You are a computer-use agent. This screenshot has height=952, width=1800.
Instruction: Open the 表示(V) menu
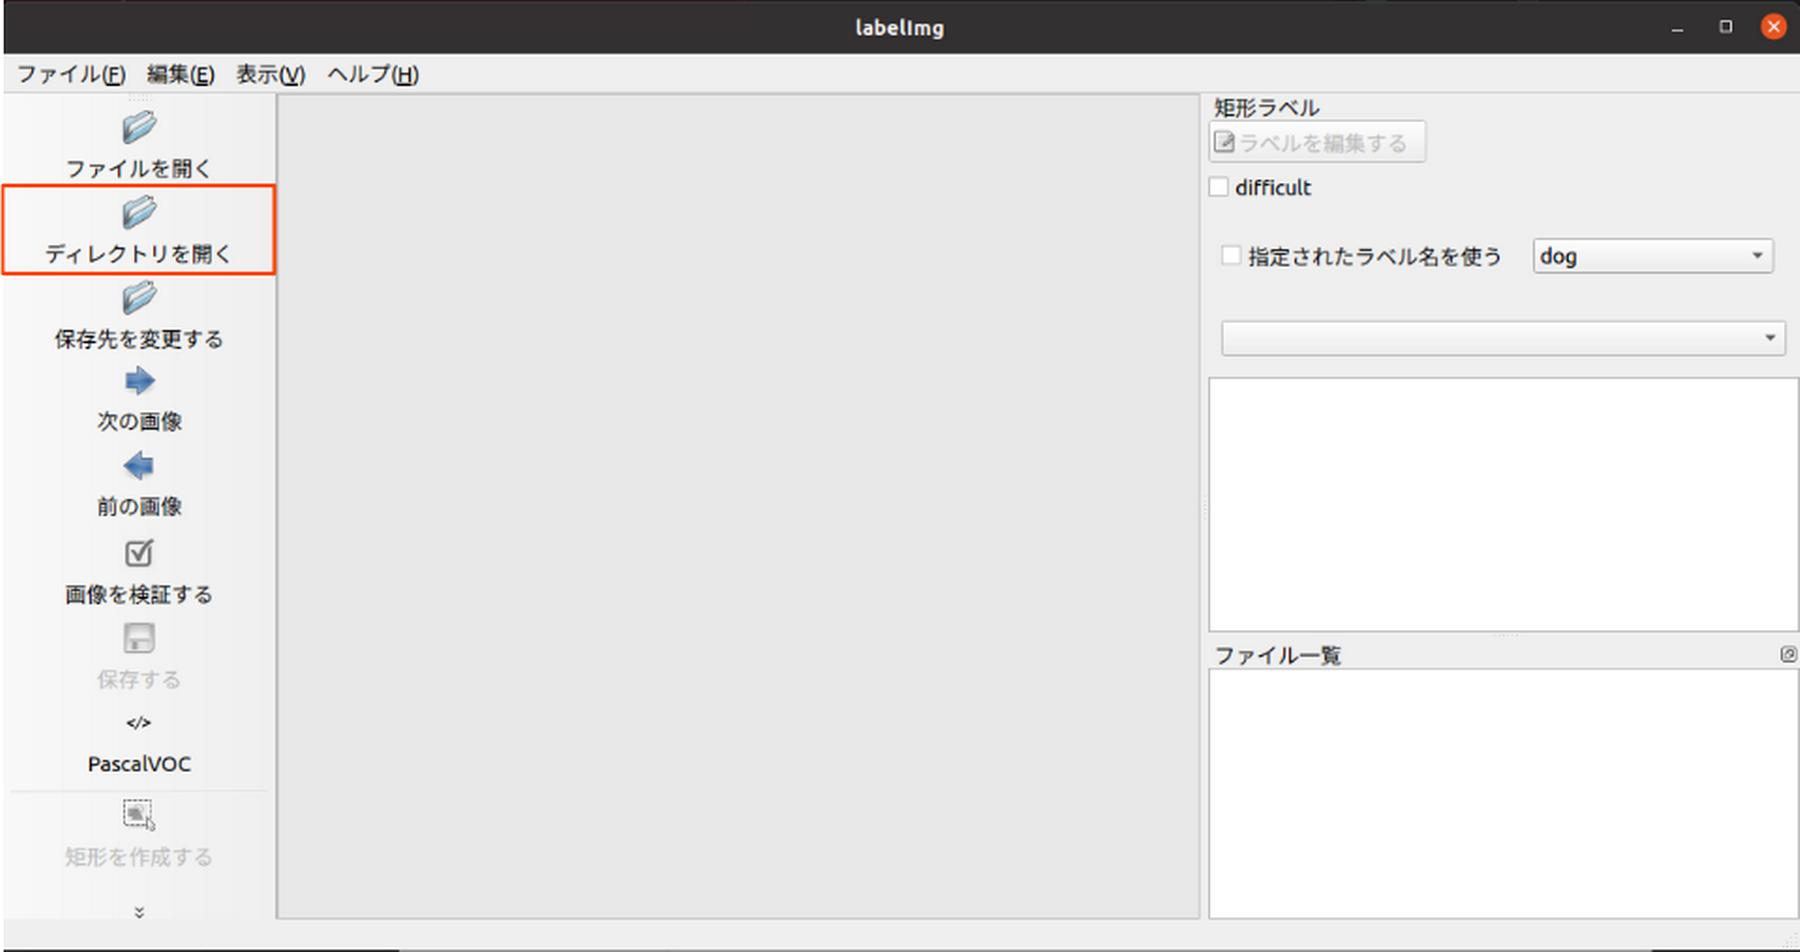(x=270, y=75)
